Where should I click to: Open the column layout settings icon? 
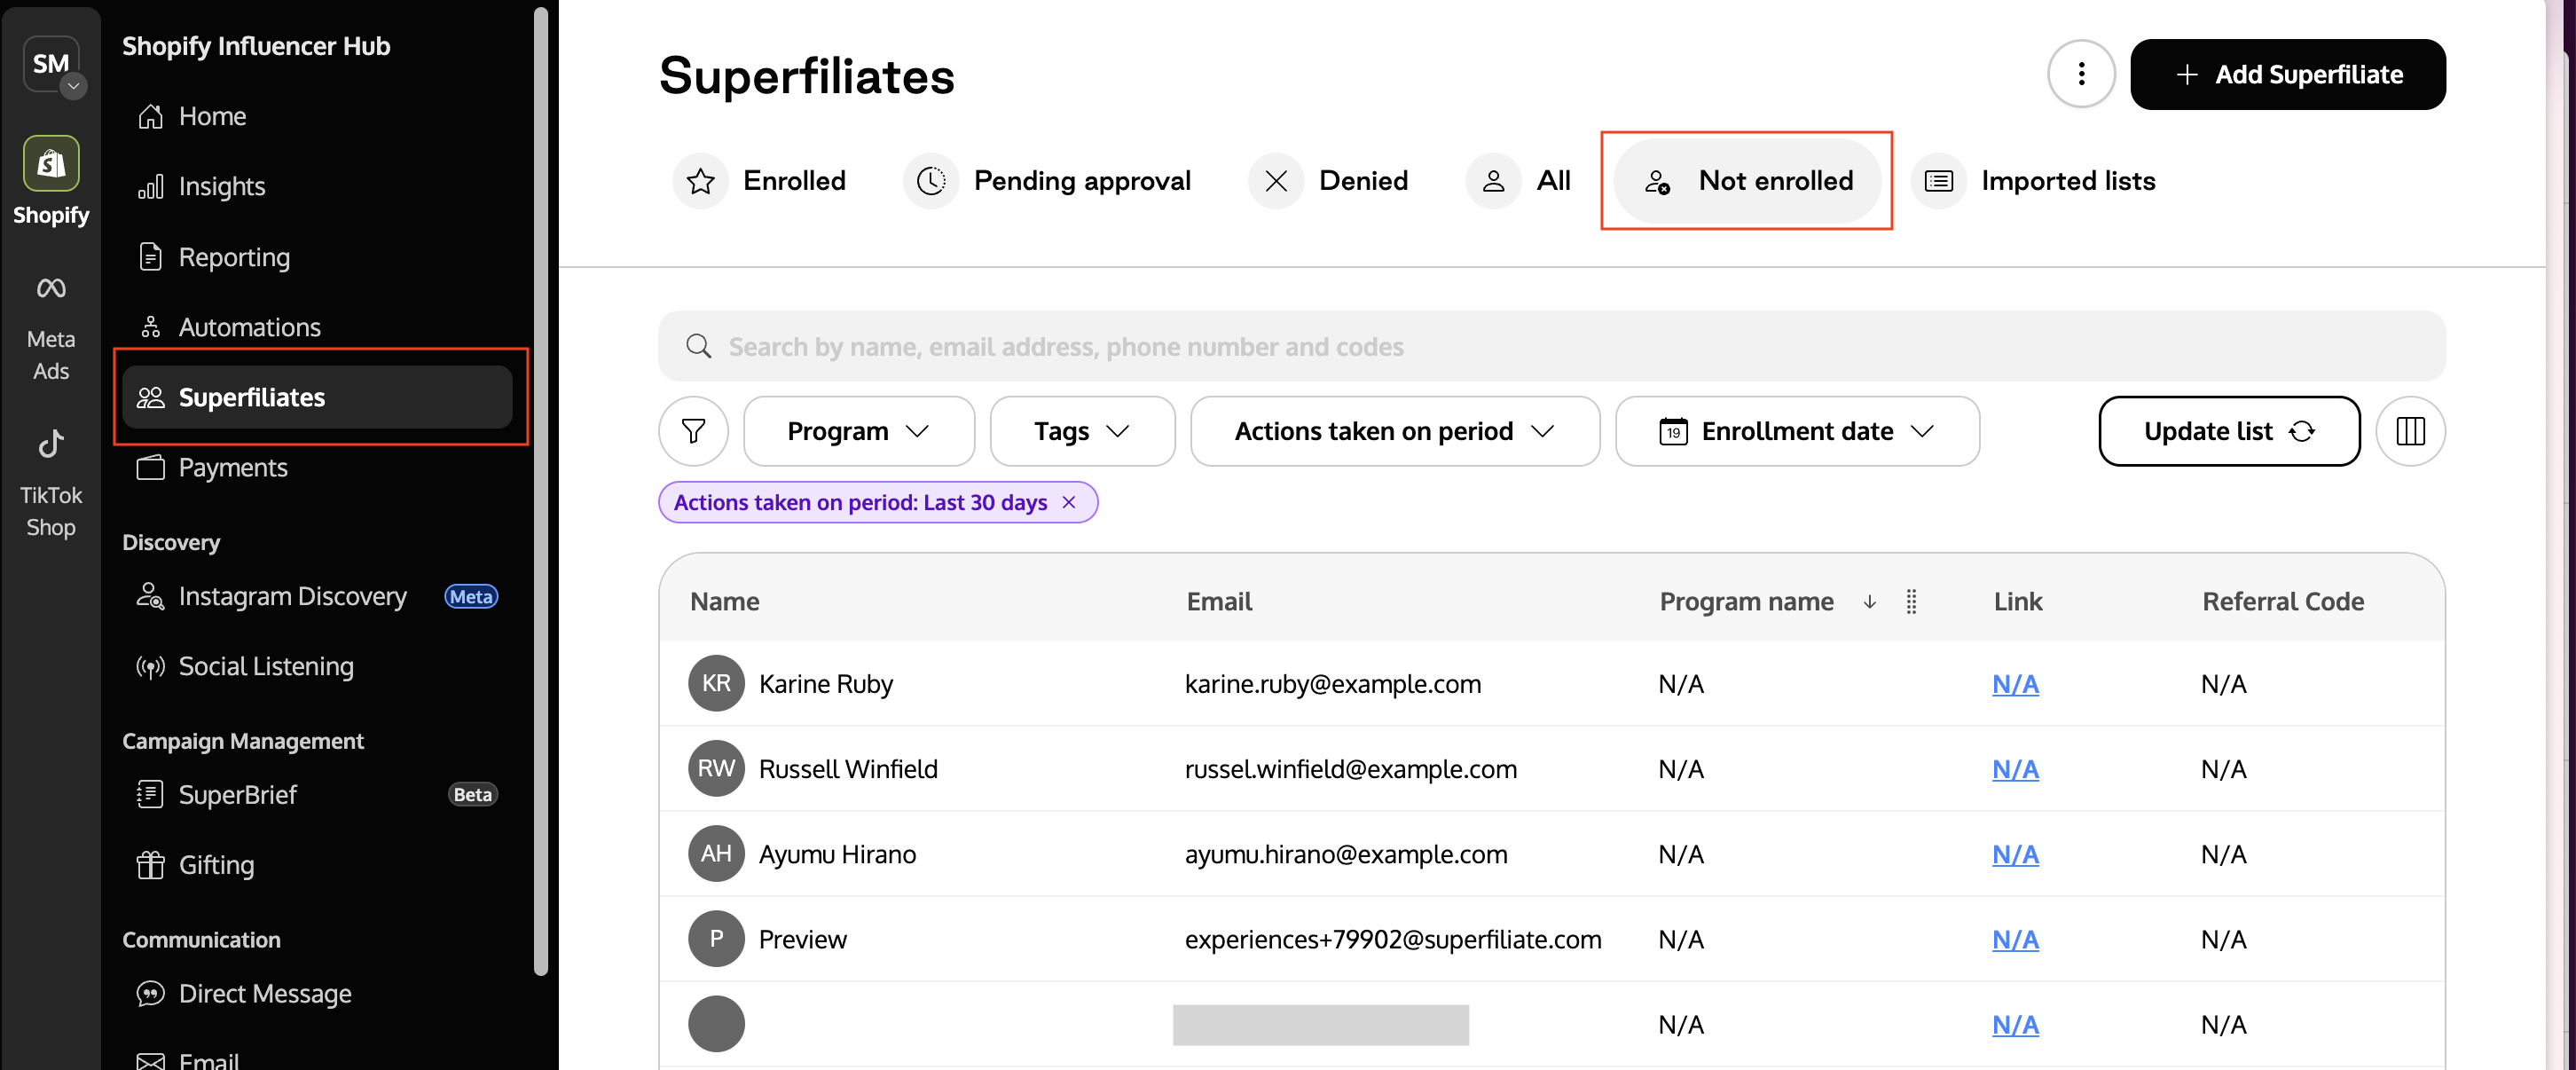click(x=2410, y=431)
